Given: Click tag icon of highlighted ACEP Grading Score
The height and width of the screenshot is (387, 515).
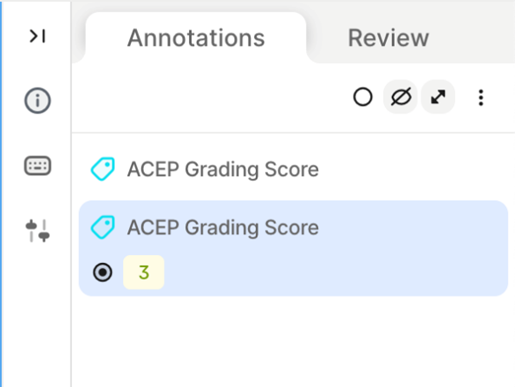Looking at the screenshot, I should tap(103, 227).
